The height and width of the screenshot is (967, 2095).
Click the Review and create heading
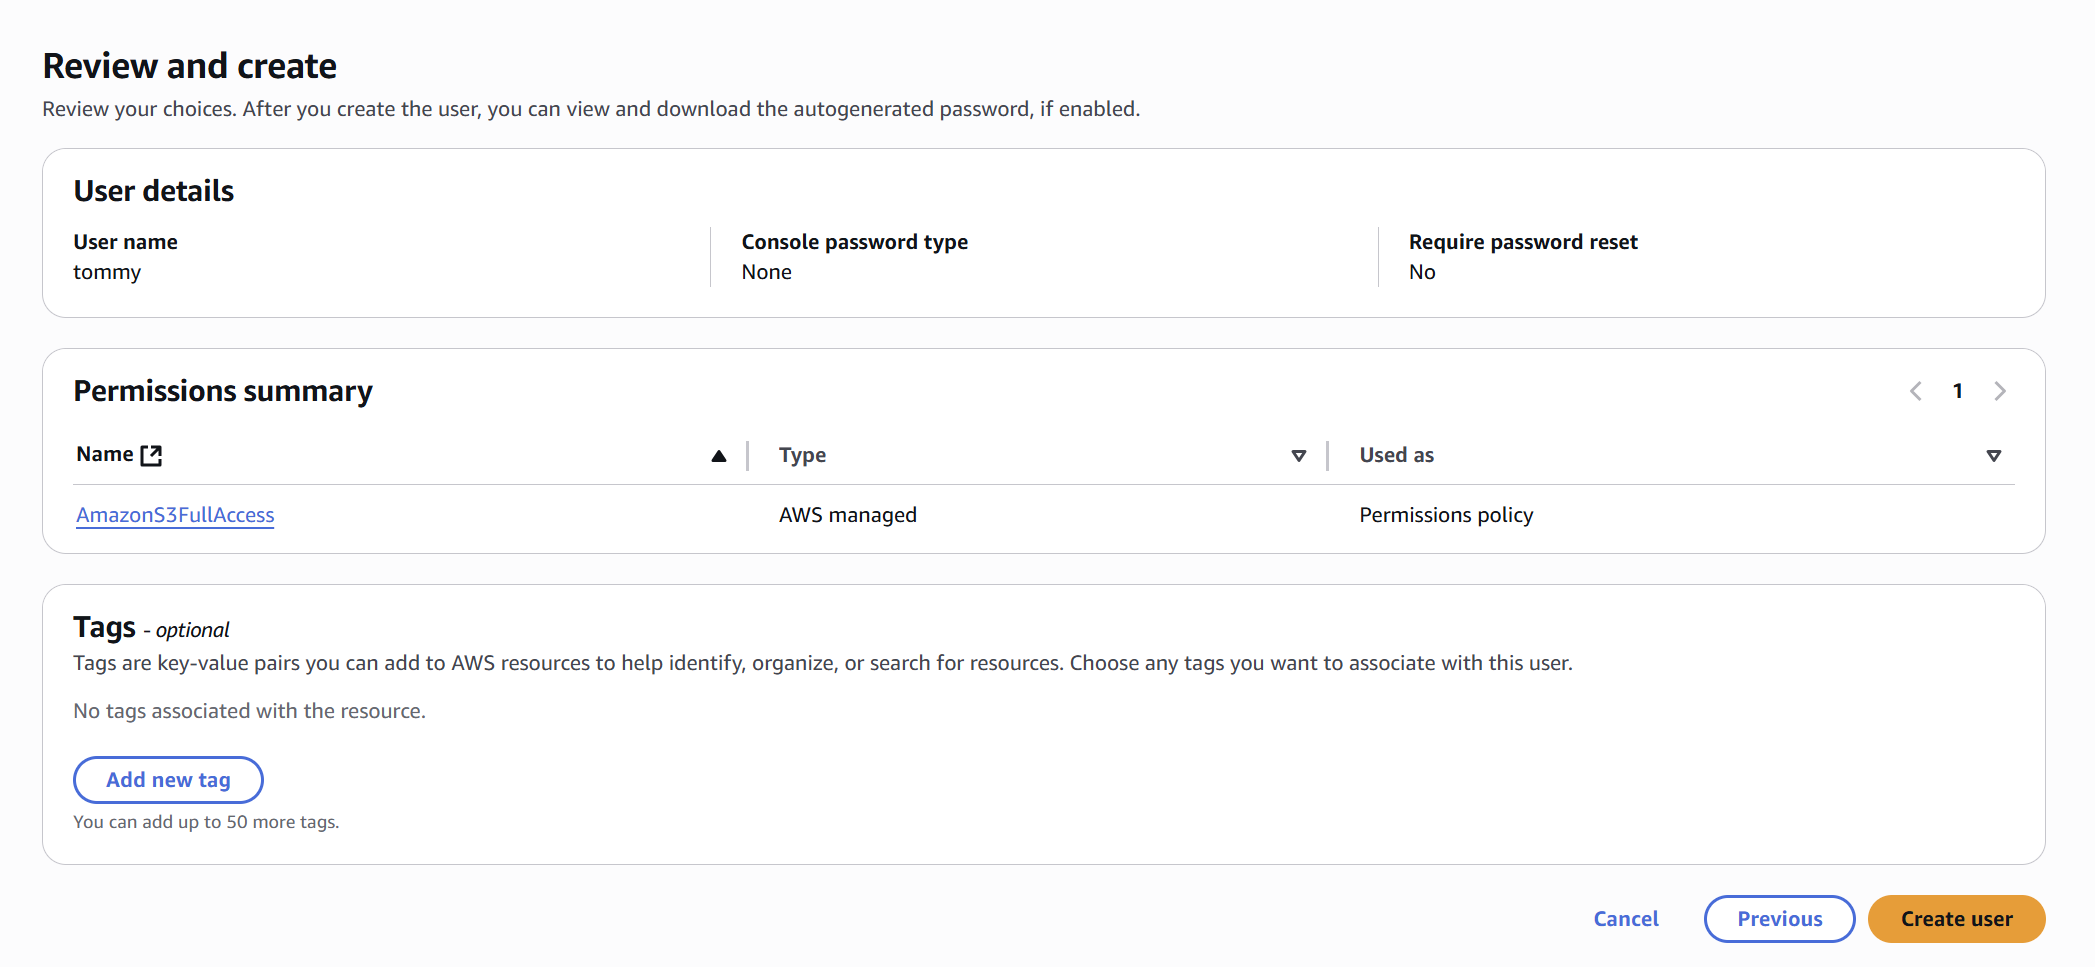tap(190, 66)
